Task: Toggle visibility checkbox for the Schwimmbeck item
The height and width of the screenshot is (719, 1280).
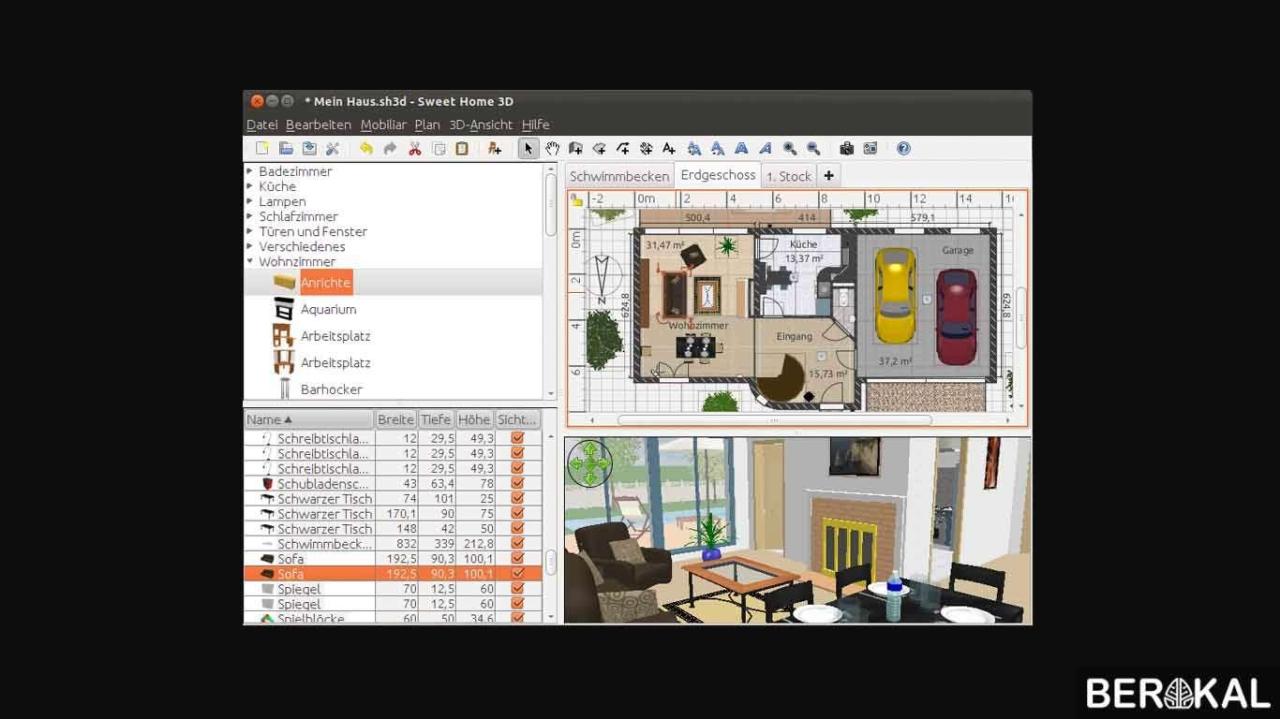Action: (x=517, y=543)
